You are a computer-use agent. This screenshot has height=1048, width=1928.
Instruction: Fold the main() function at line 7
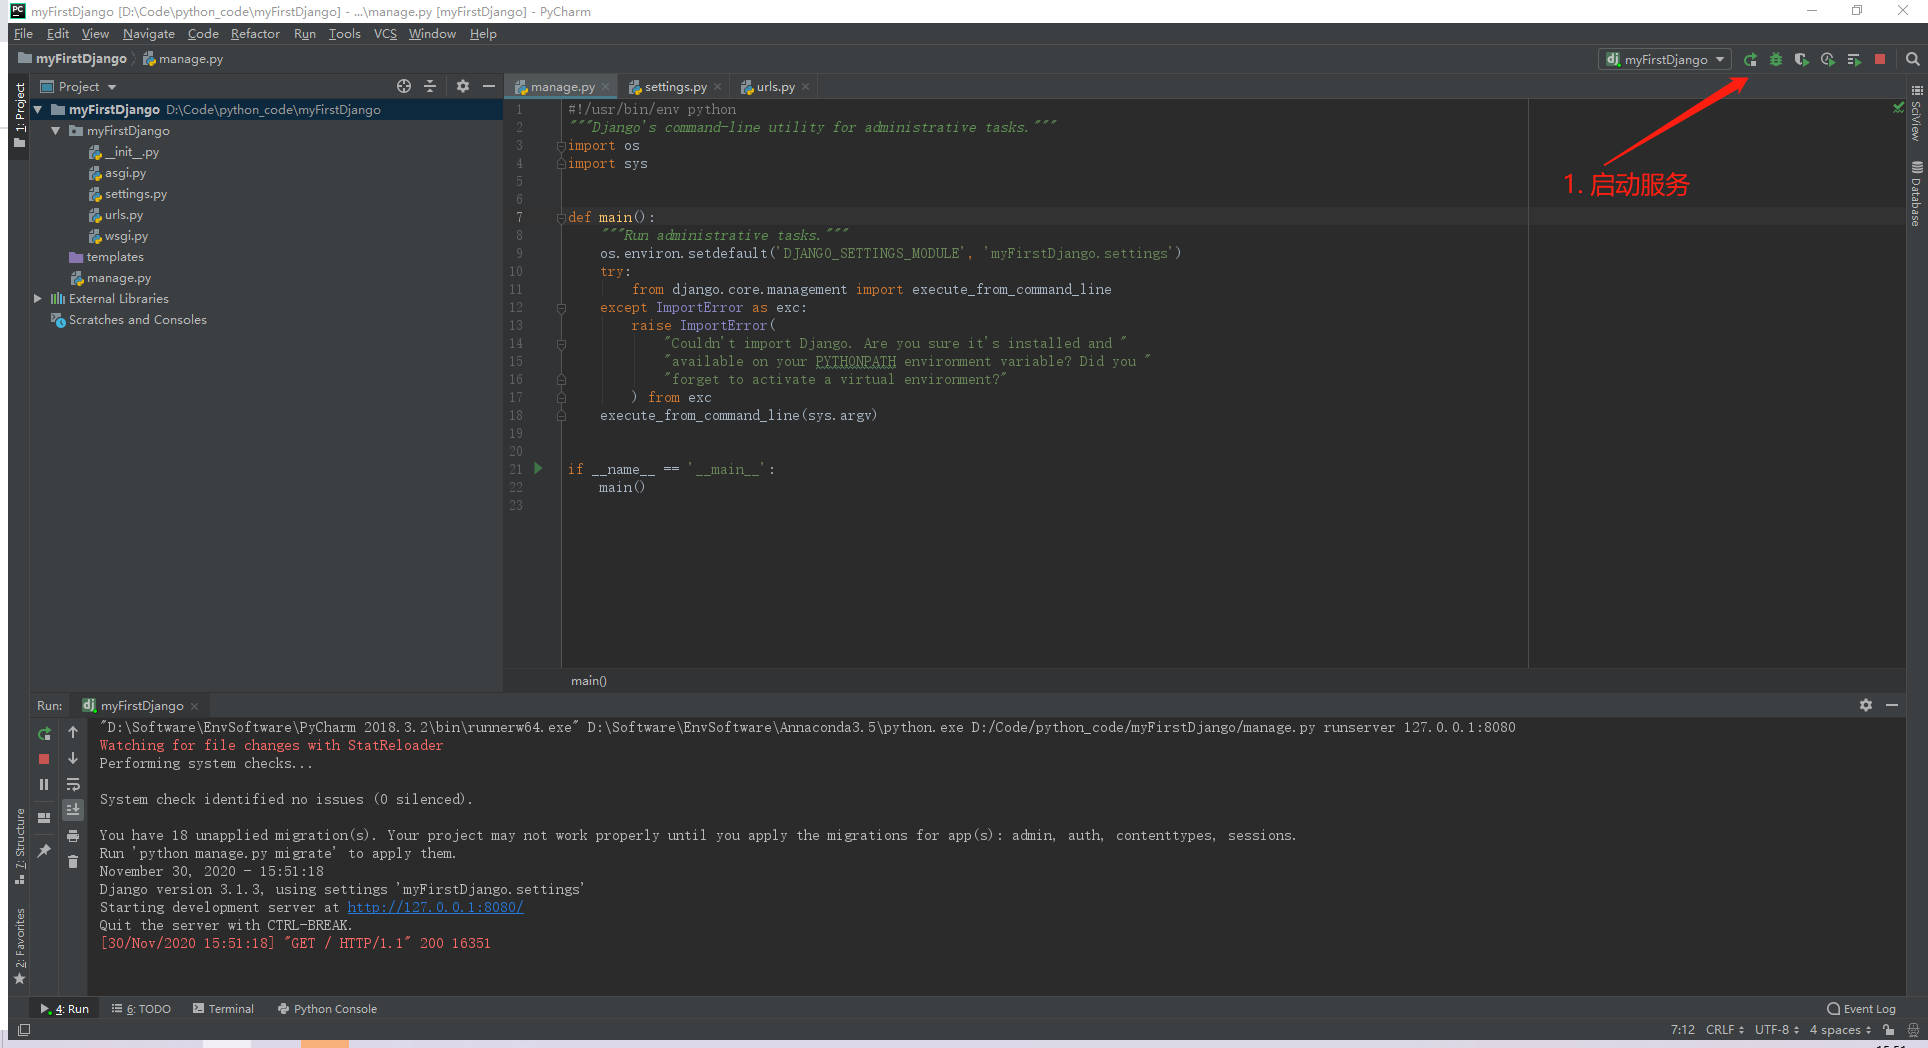(561, 218)
